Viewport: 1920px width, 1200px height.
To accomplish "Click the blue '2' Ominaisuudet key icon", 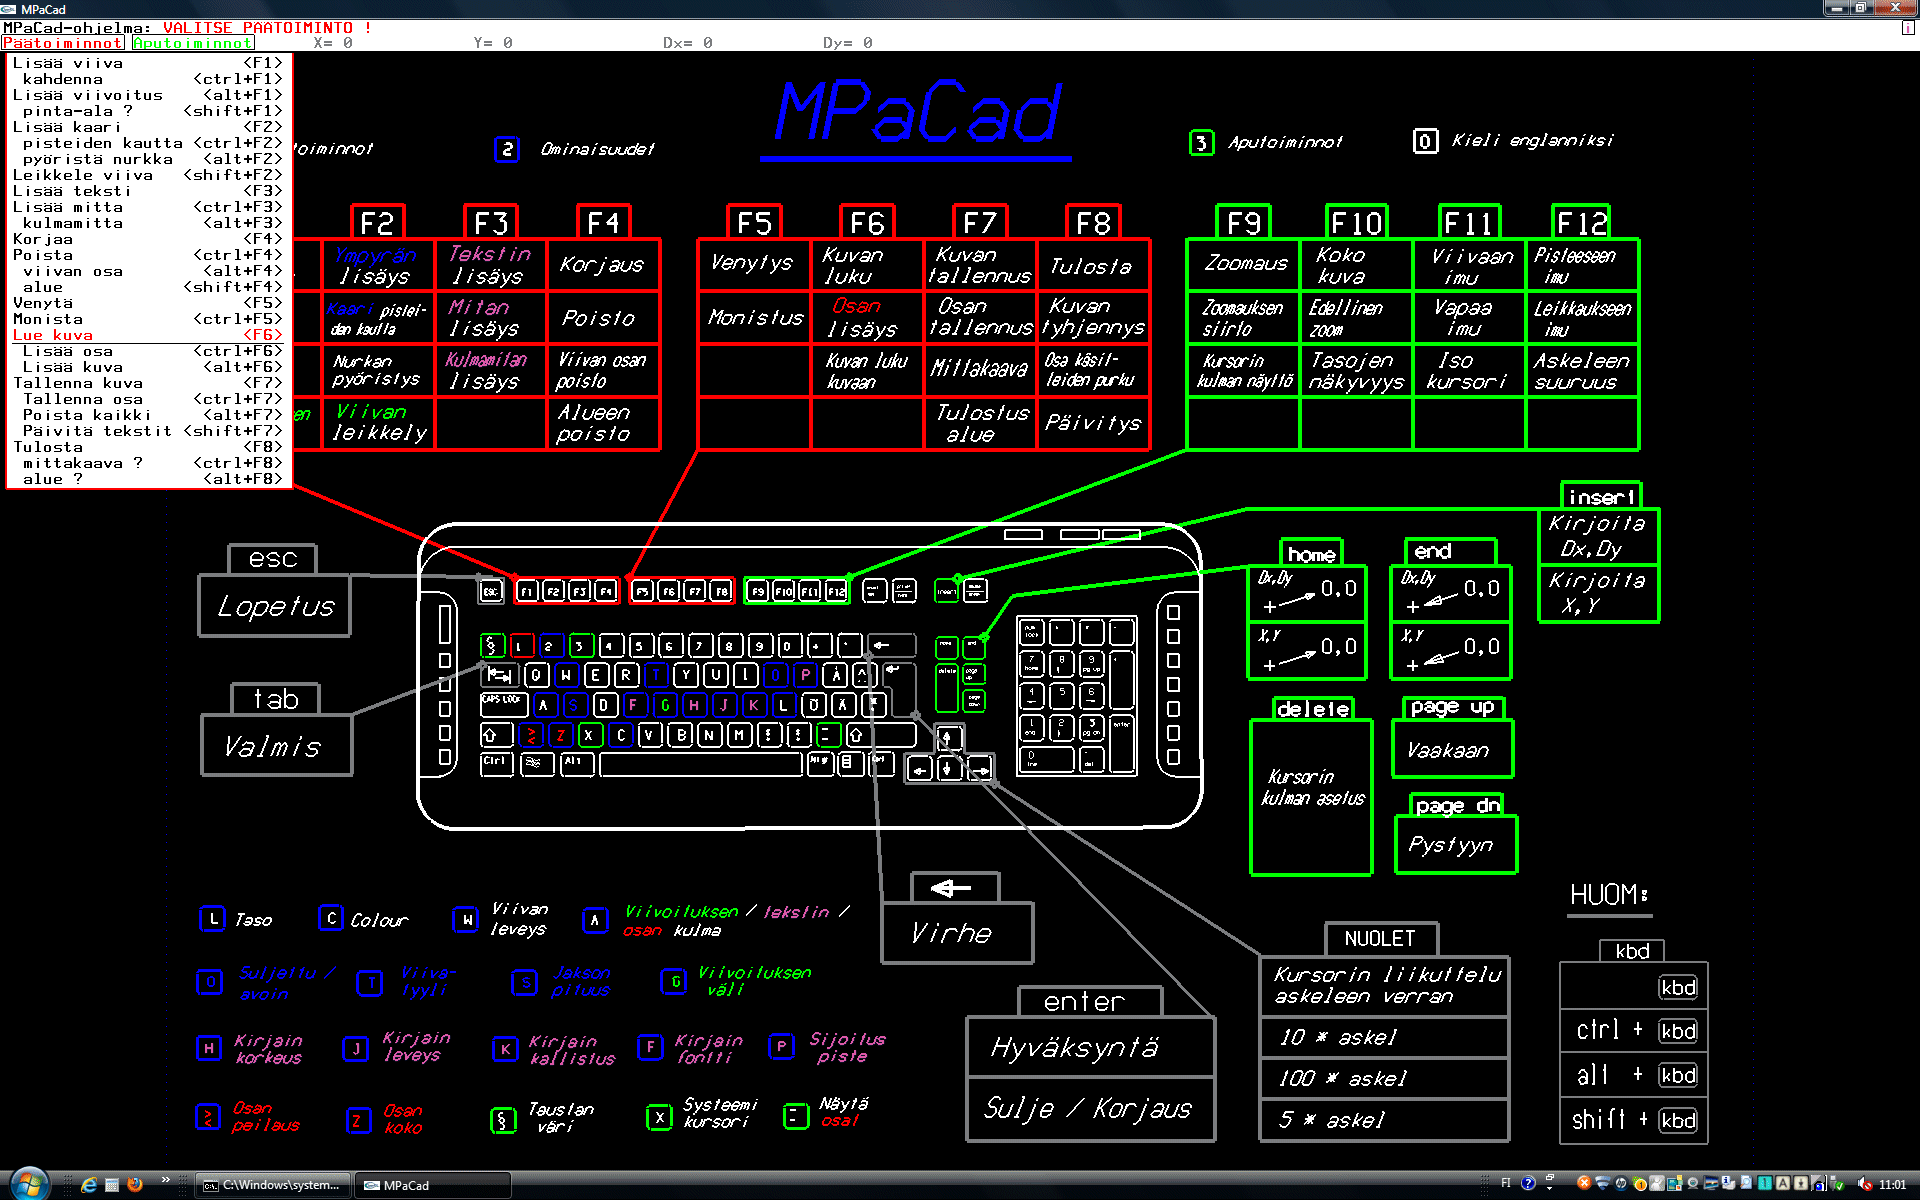I will pyautogui.click(x=507, y=149).
